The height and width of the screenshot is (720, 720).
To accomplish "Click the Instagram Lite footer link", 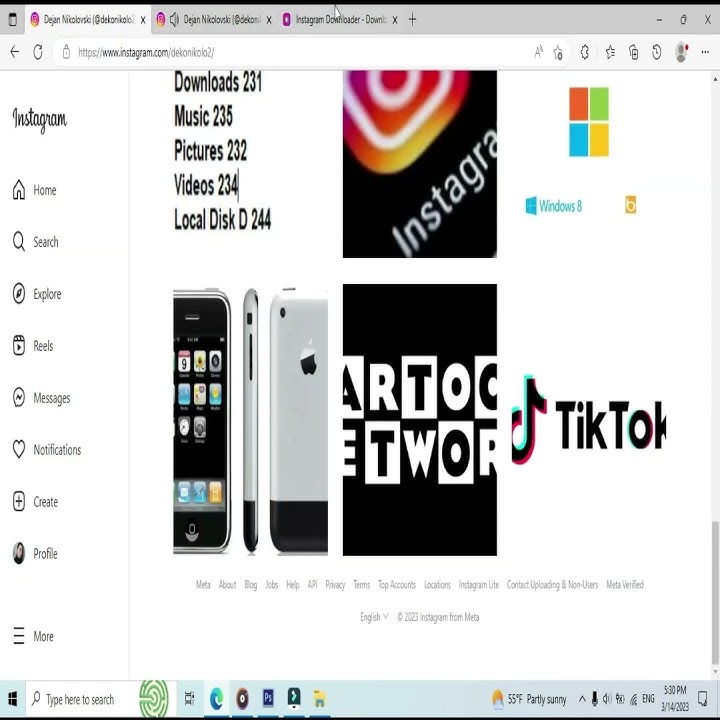I will click(x=478, y=585).
